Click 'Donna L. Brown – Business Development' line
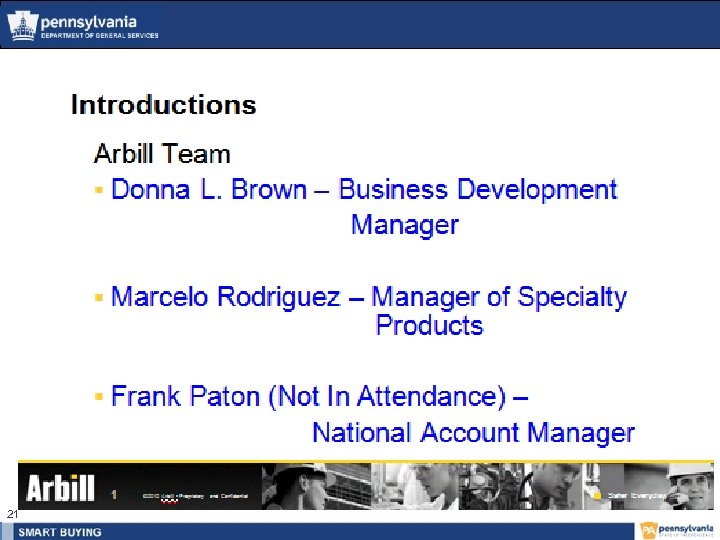 [364, 190]
